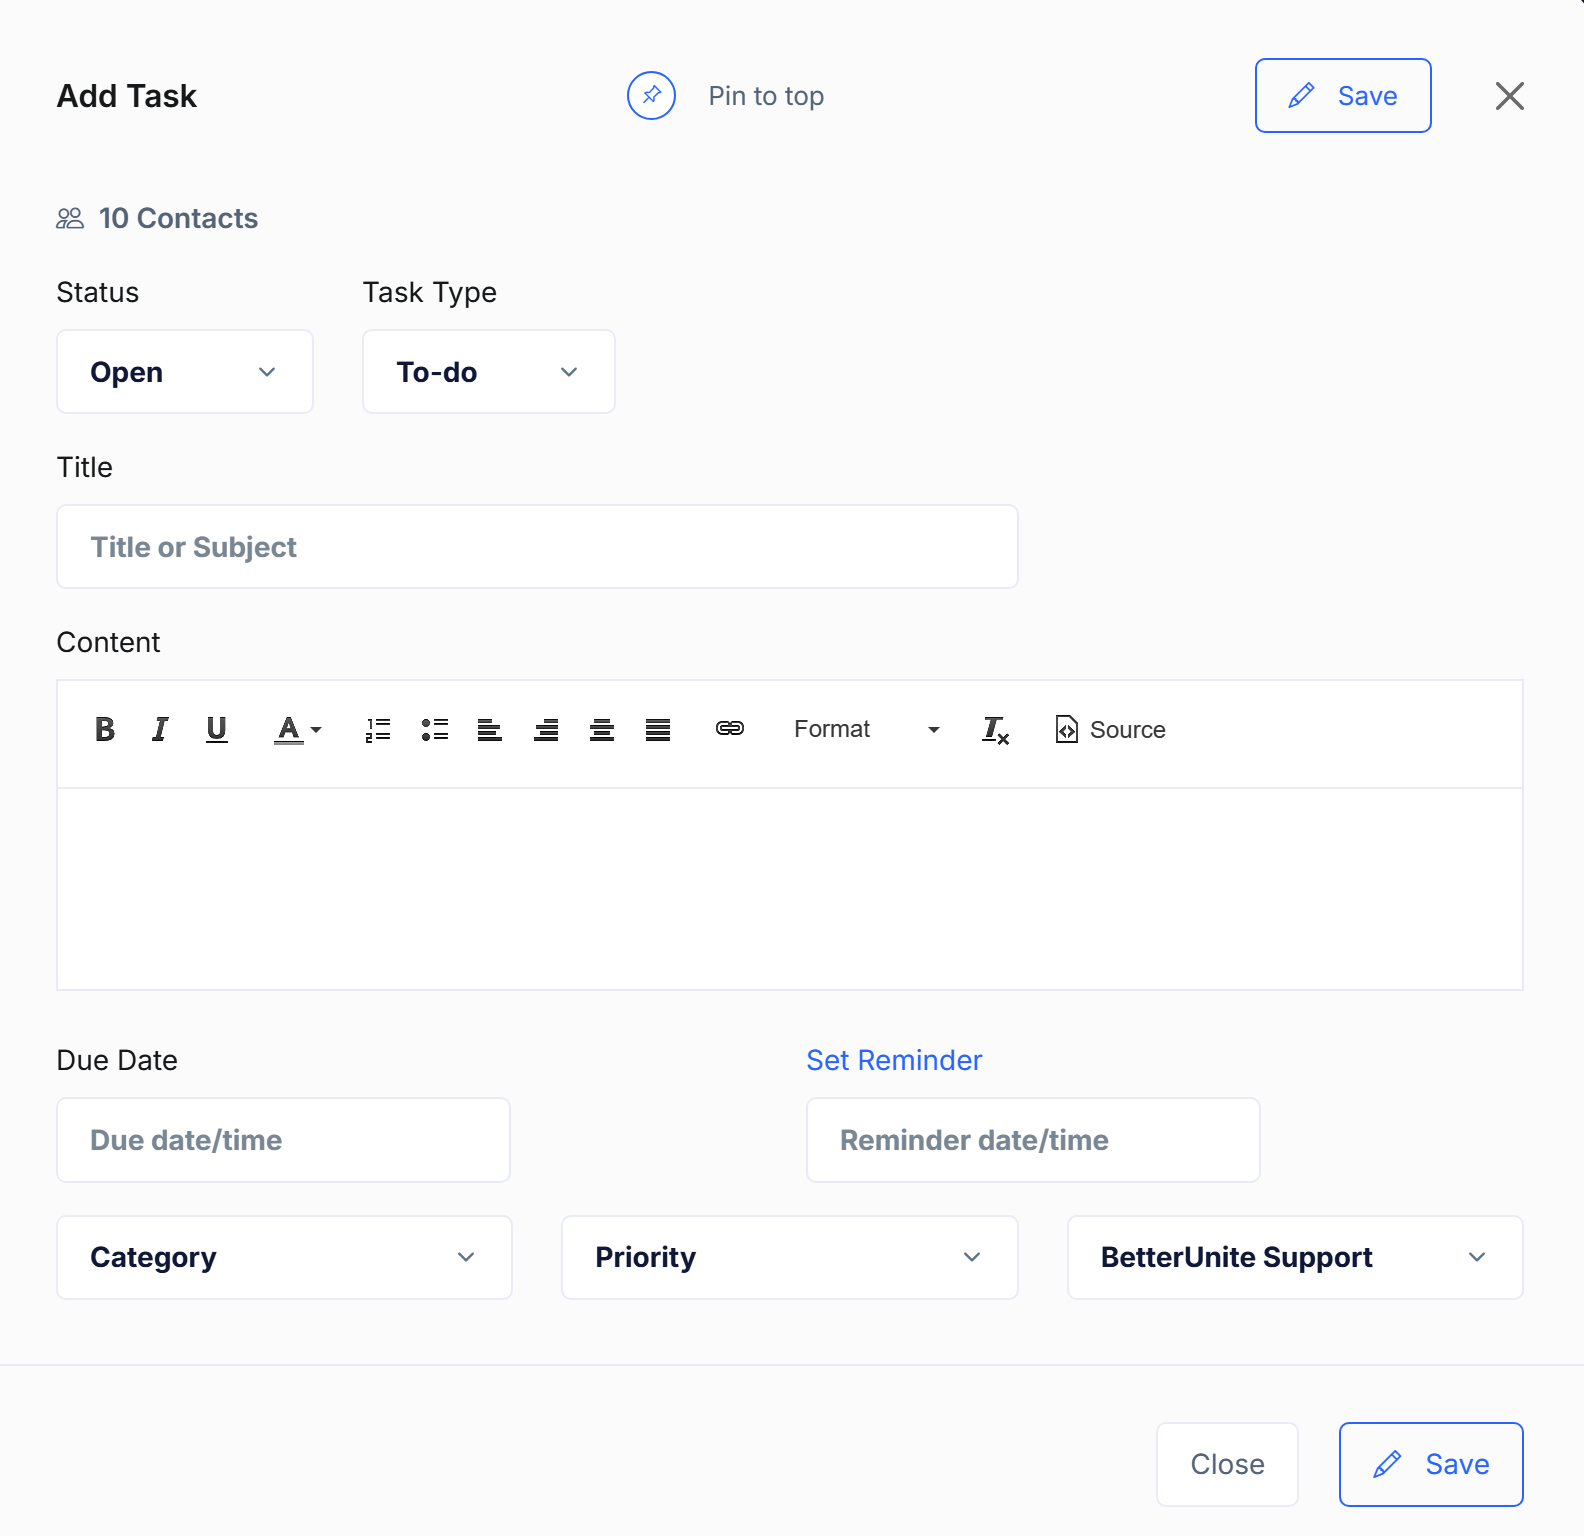
Task: Justify the content text
Action: tap(658, 730)
